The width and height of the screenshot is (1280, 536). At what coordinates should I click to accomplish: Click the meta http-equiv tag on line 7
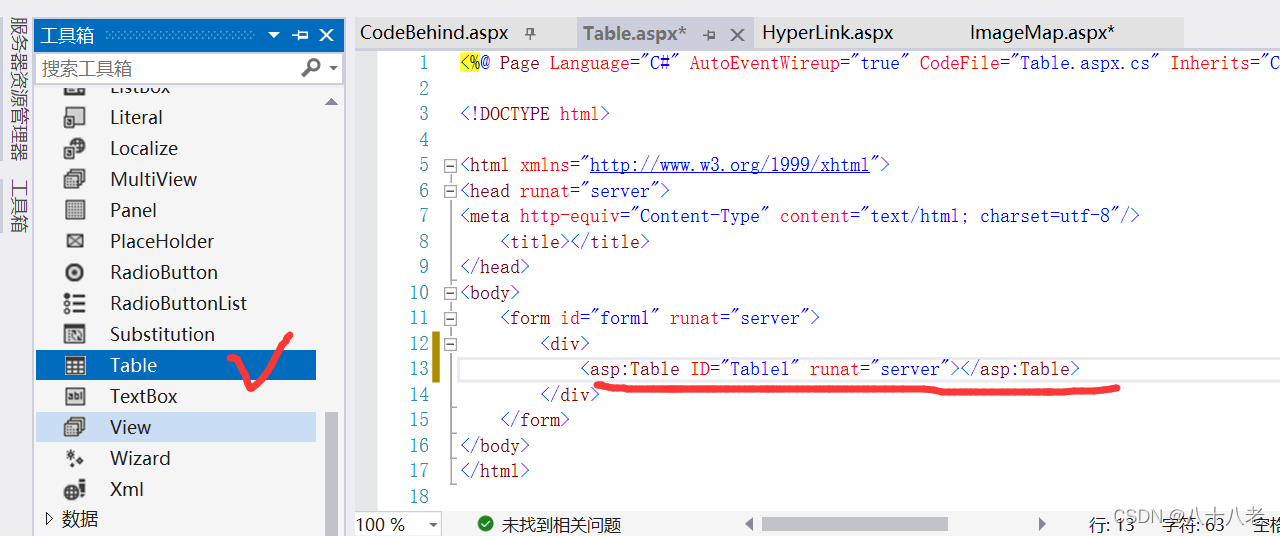(800, 216)
